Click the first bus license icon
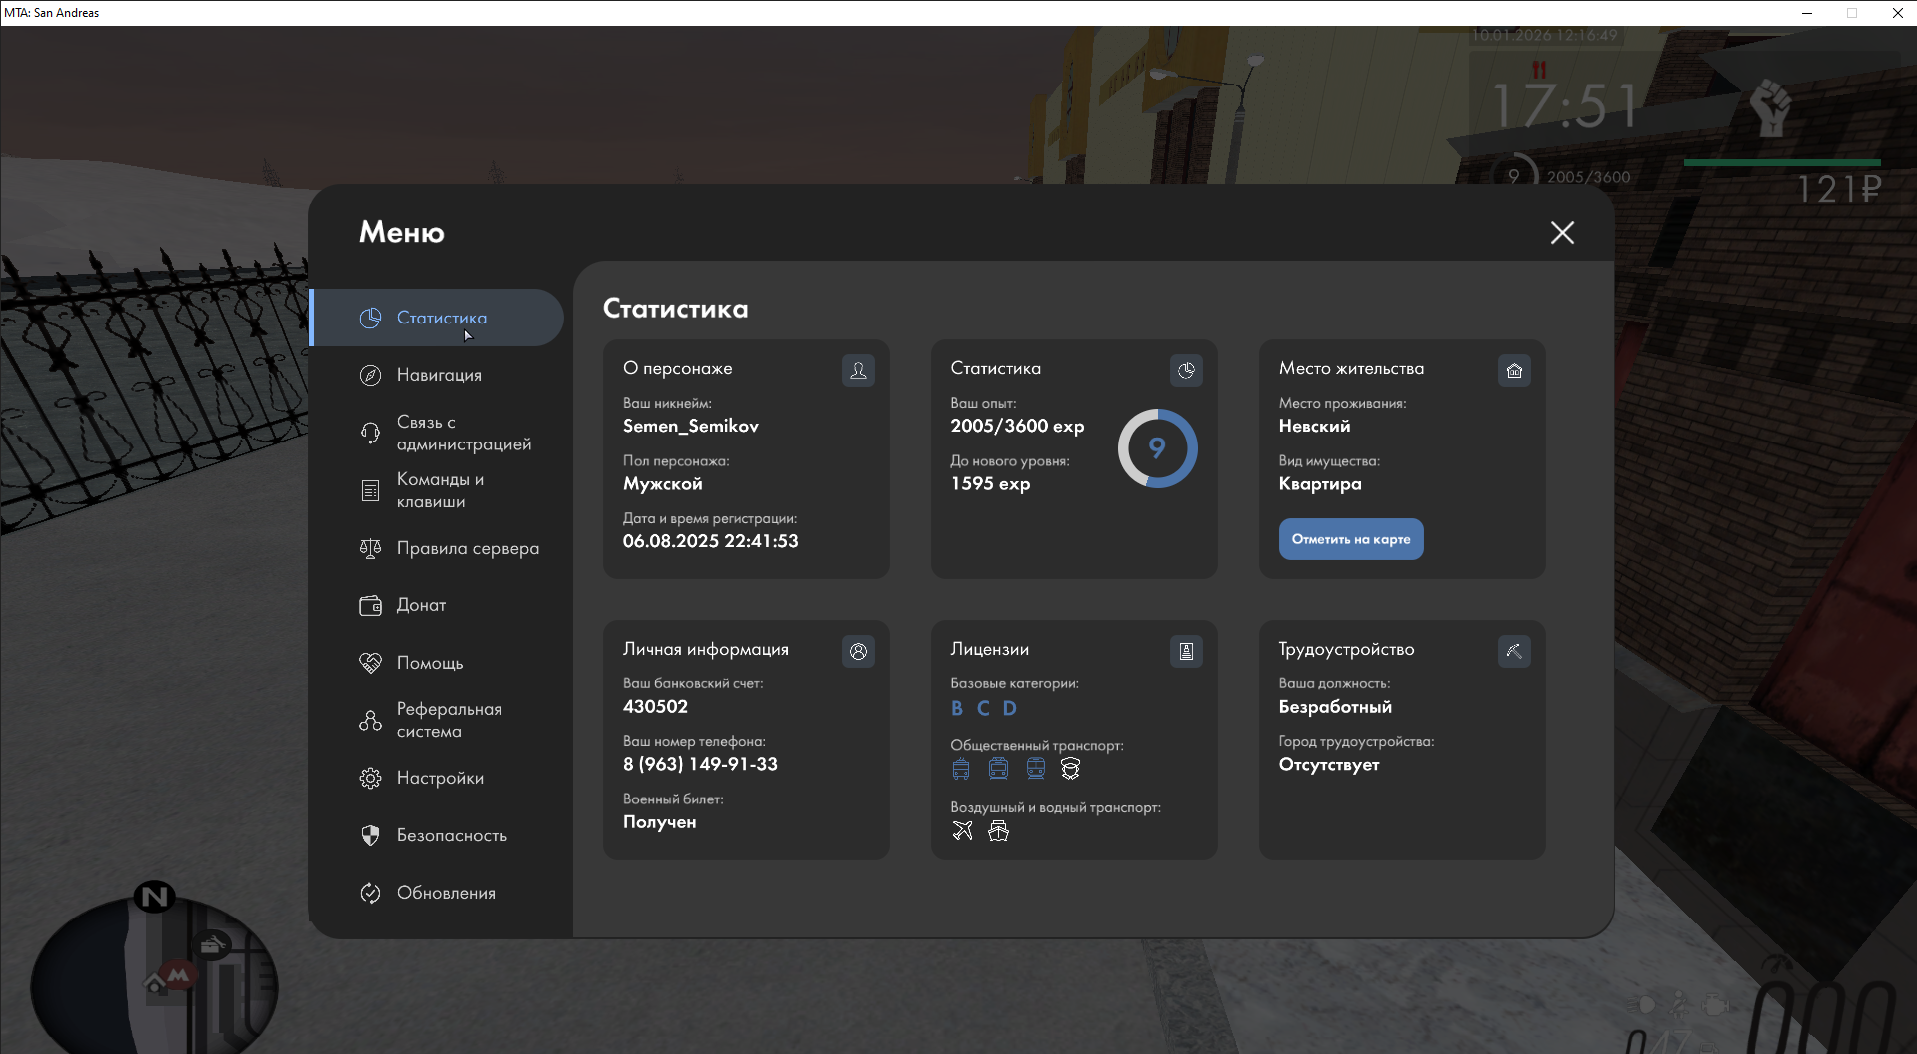 pos(961,768)
